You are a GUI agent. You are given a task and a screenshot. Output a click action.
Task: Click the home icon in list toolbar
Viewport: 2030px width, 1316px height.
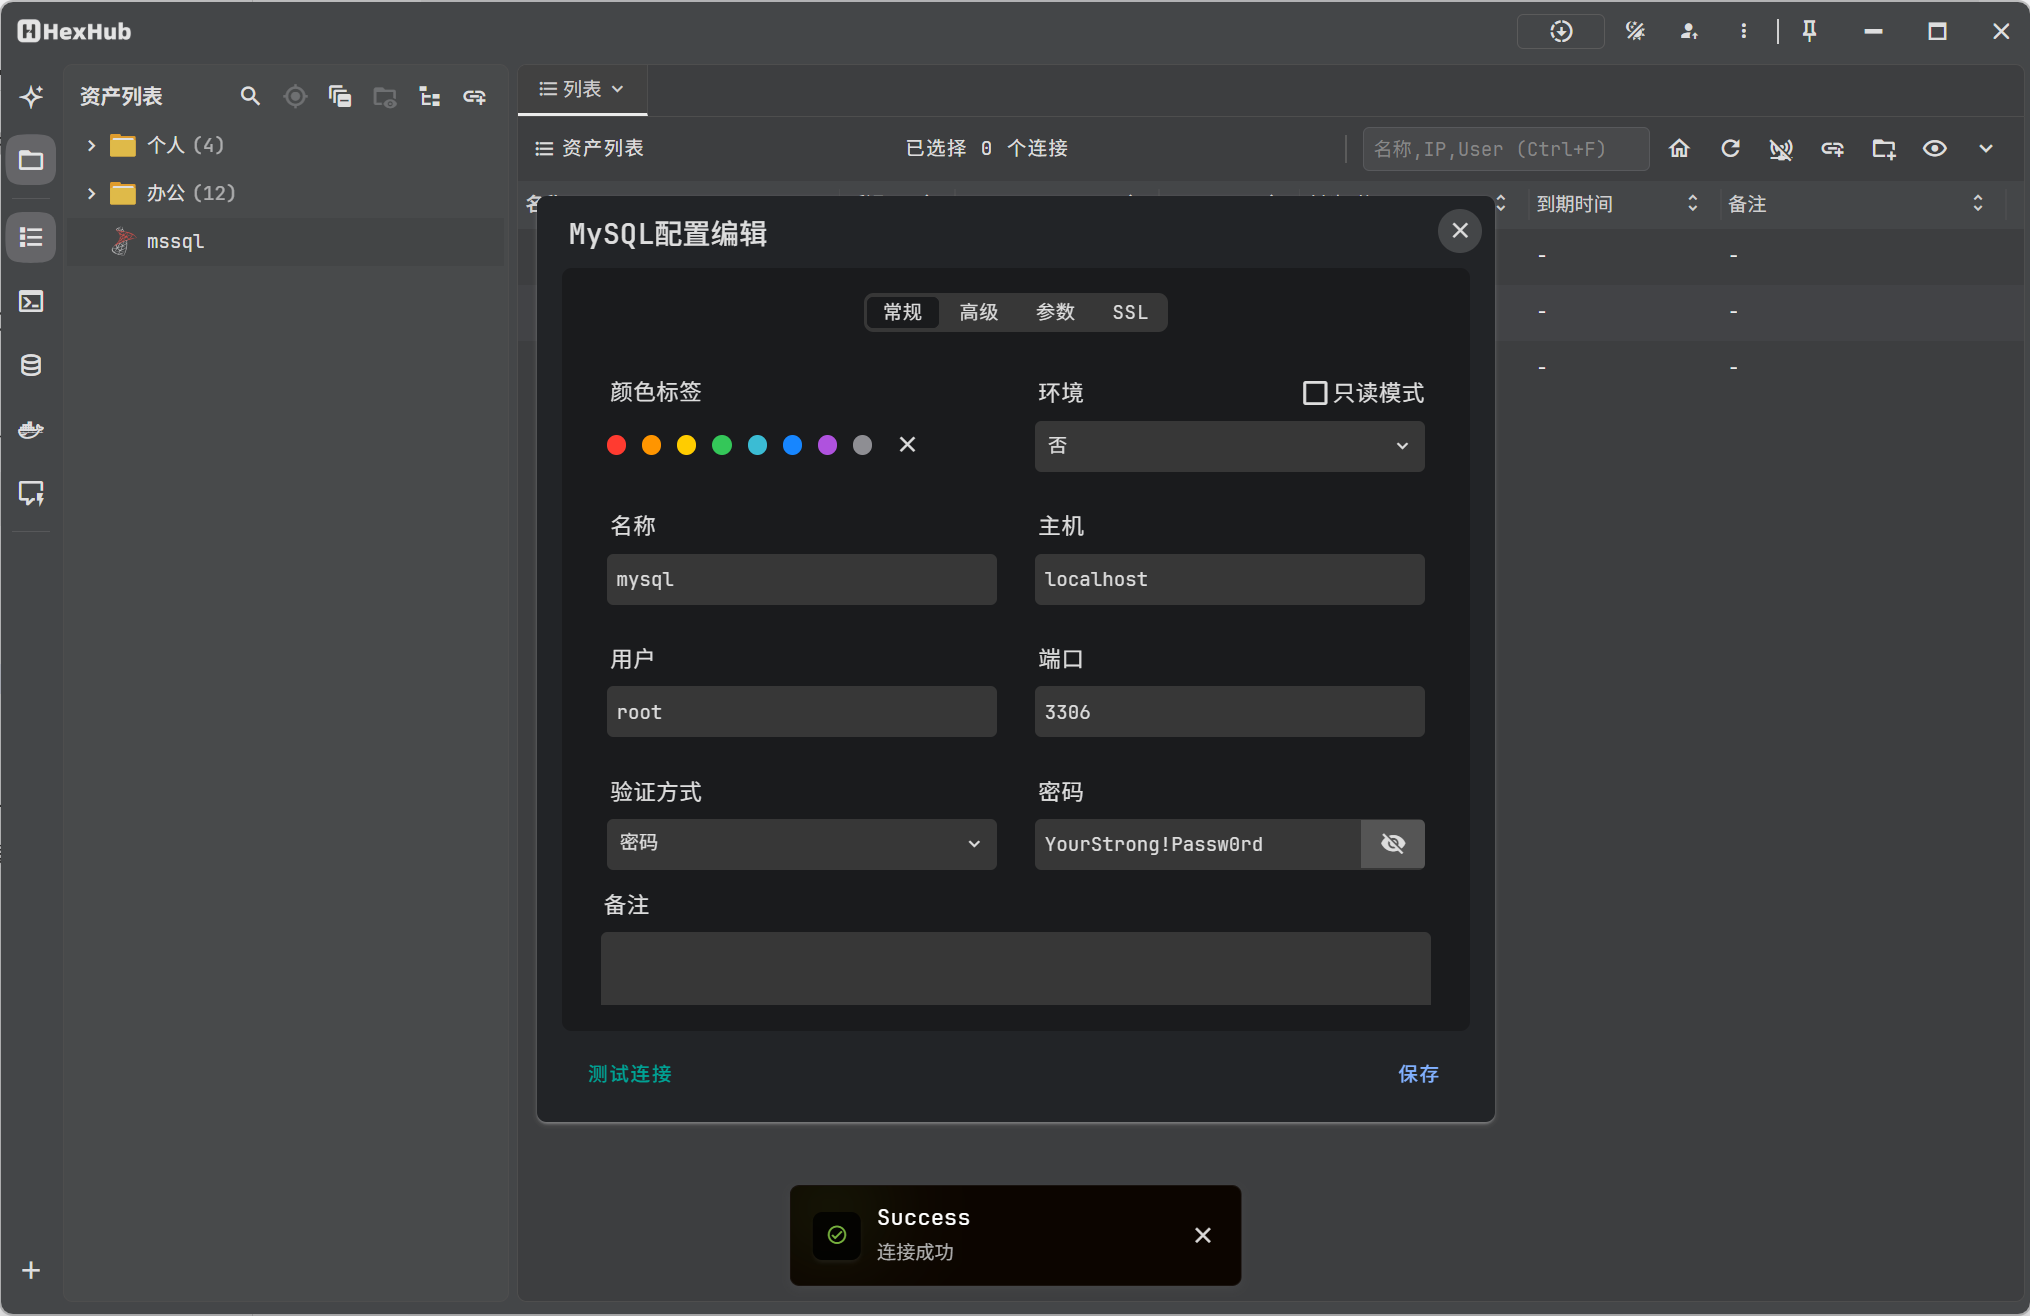coord(1679,149)
